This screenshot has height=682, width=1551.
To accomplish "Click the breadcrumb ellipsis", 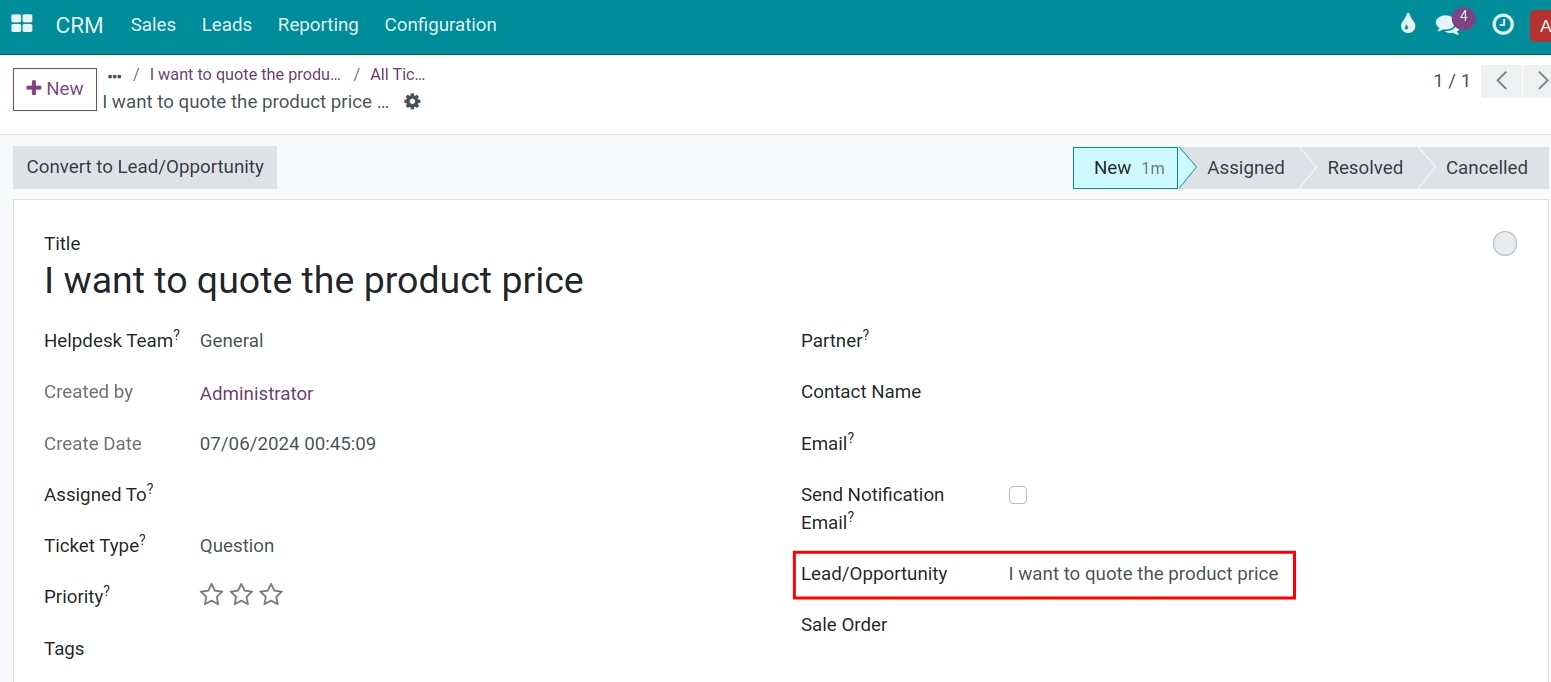I will coord(115,75).
